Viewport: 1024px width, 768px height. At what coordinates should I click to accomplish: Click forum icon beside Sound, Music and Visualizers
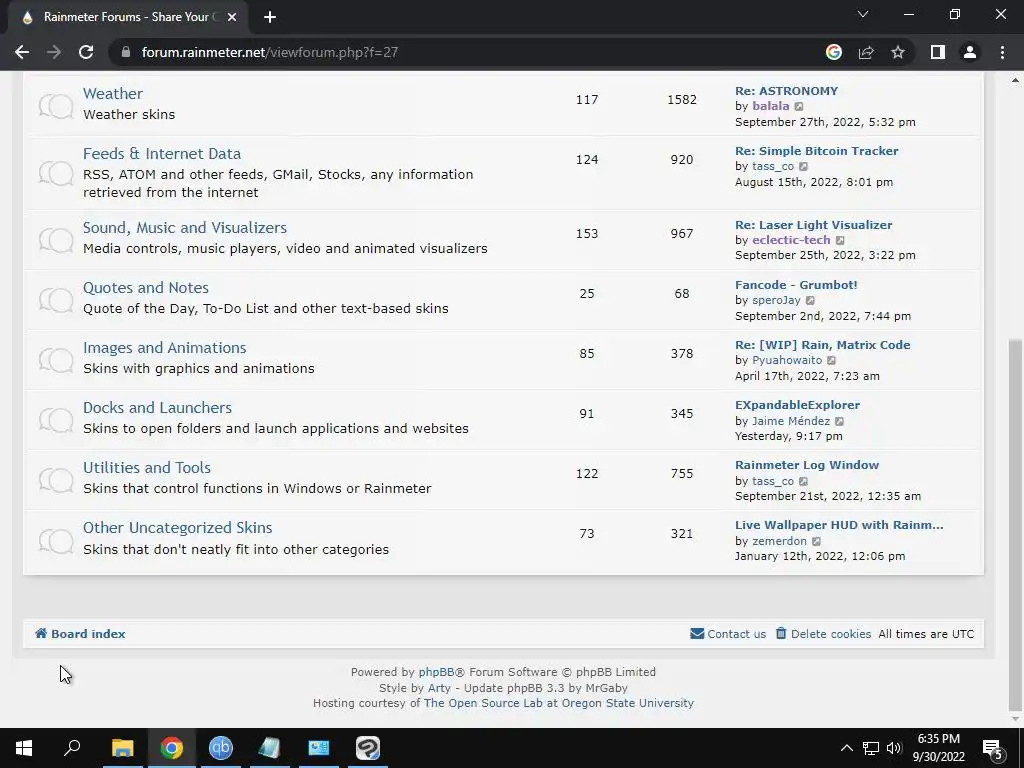click(56, 240)
